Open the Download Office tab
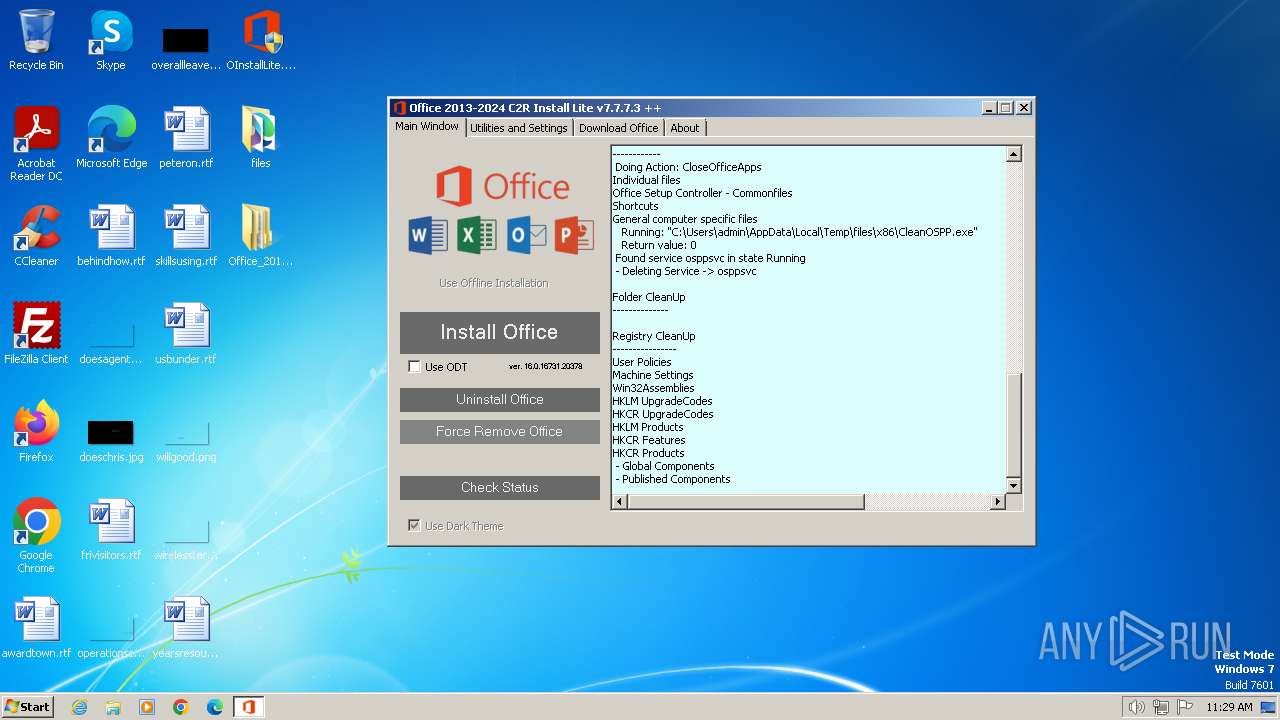The width and height of the screenshot is (1280, 720). (x=618, y=128)
